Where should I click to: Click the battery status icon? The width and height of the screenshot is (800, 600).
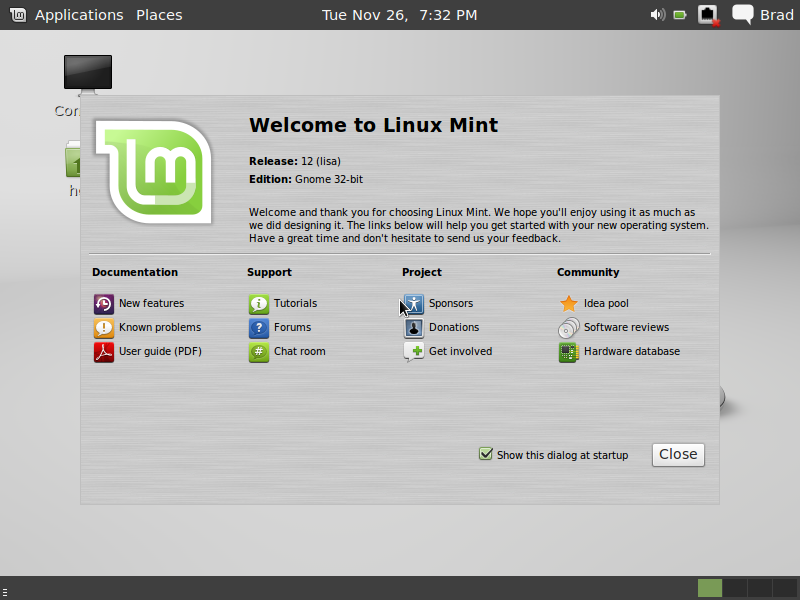680,15
